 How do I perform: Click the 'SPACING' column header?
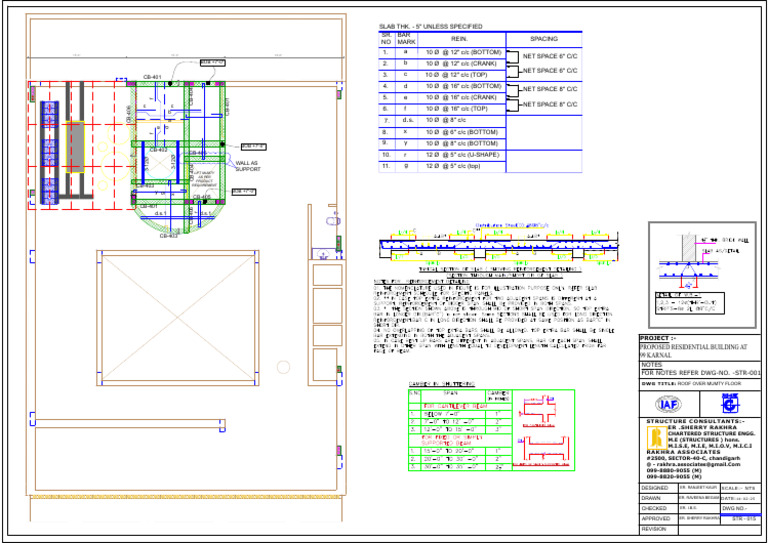tap(544, 39)
